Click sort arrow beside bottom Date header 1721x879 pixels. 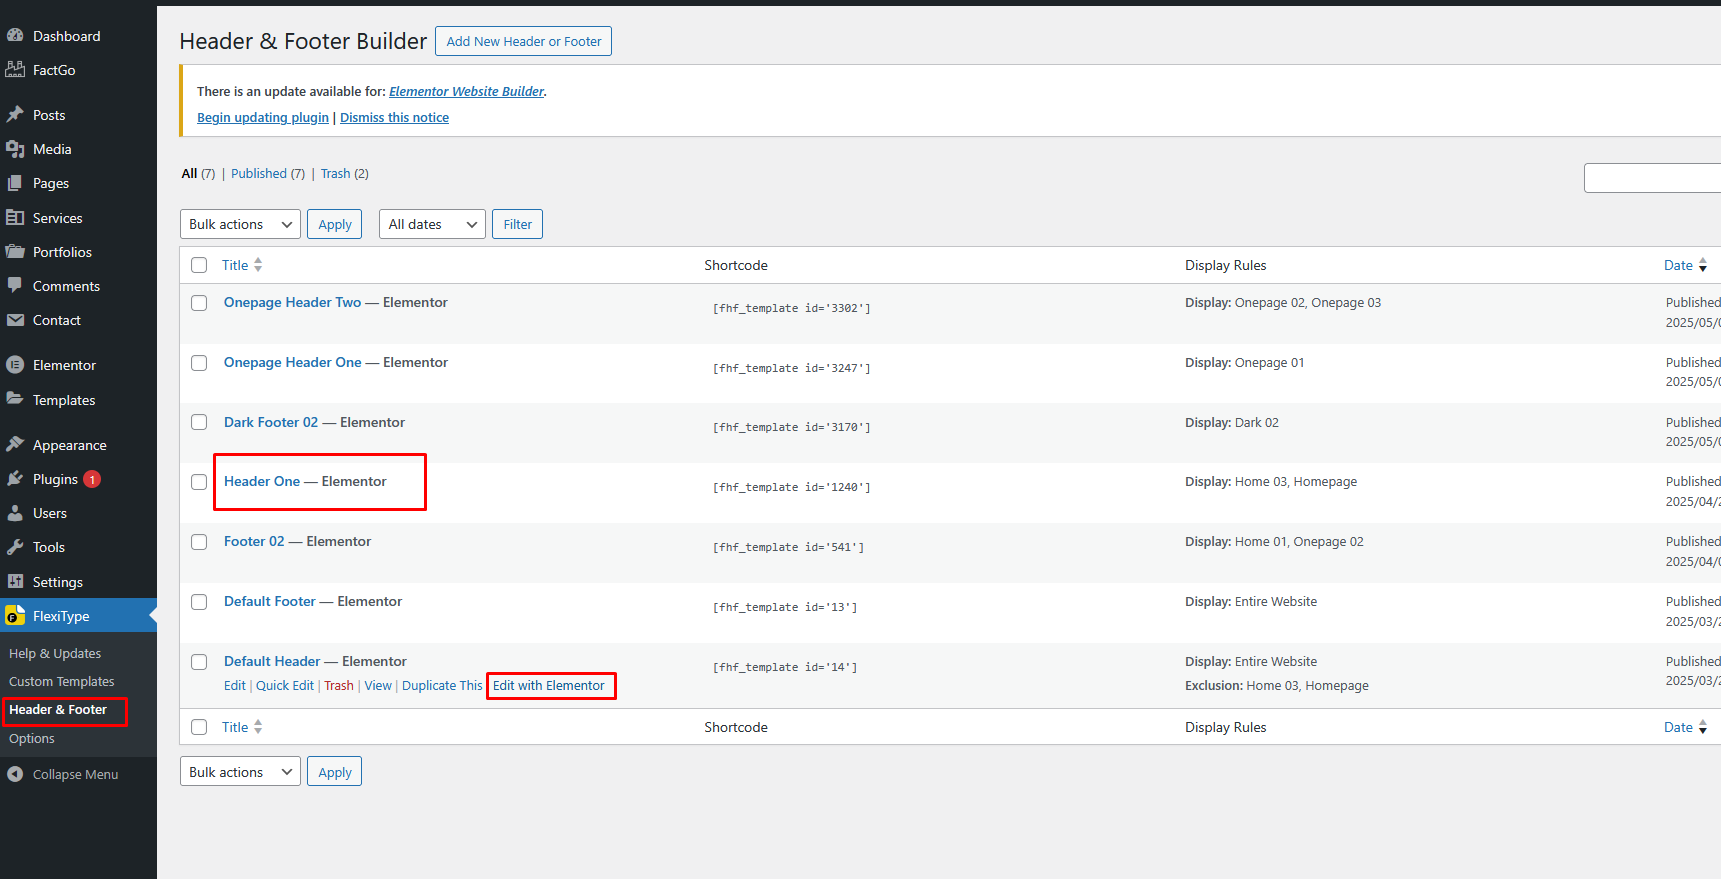(x=1702, y=727)
